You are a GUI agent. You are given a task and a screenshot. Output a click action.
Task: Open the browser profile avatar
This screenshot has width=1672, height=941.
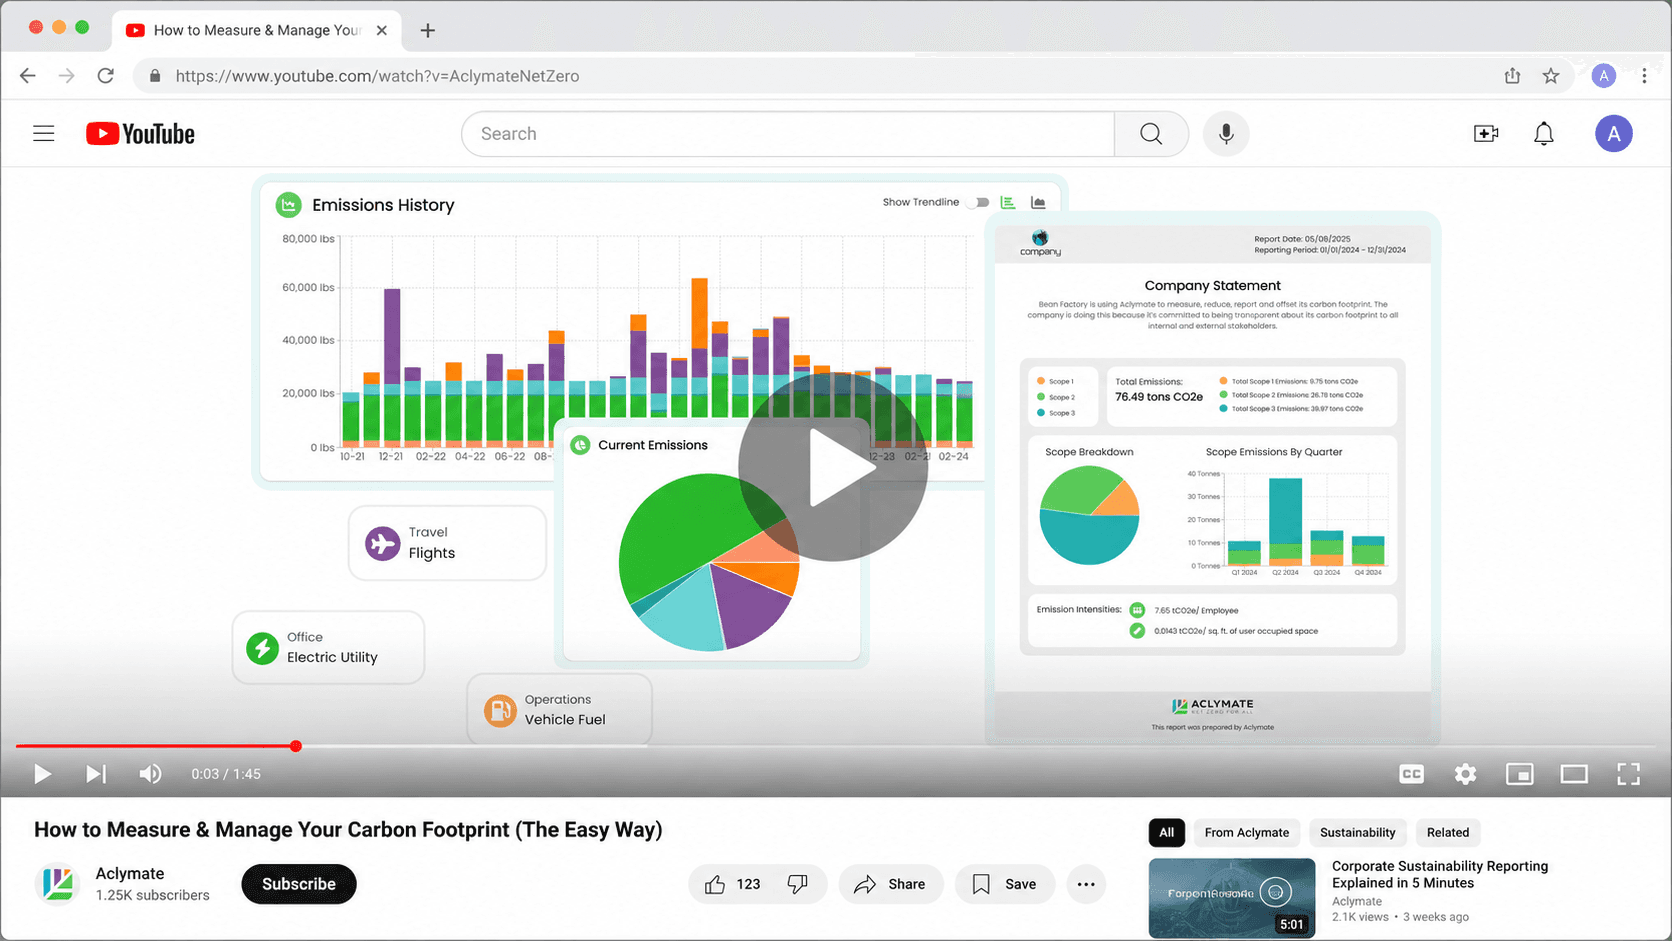pos(1604,76)
